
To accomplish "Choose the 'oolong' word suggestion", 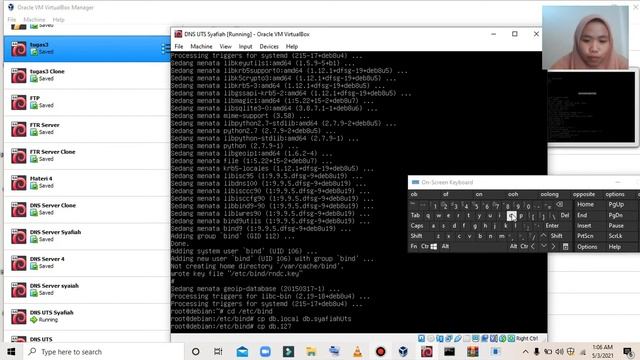I will point(549,194).
